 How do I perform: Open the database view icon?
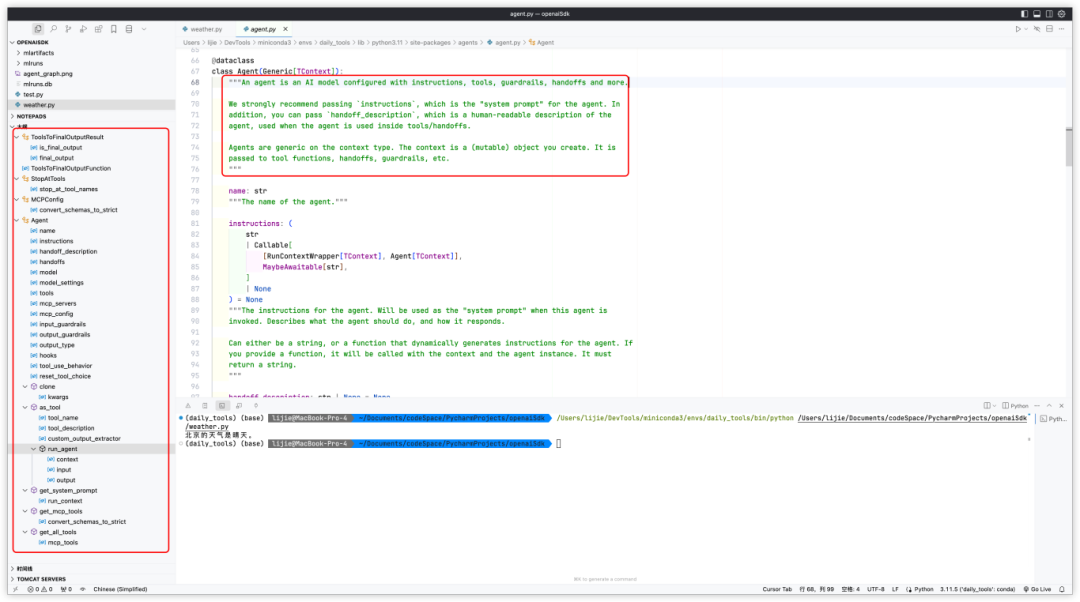[129, 29]
